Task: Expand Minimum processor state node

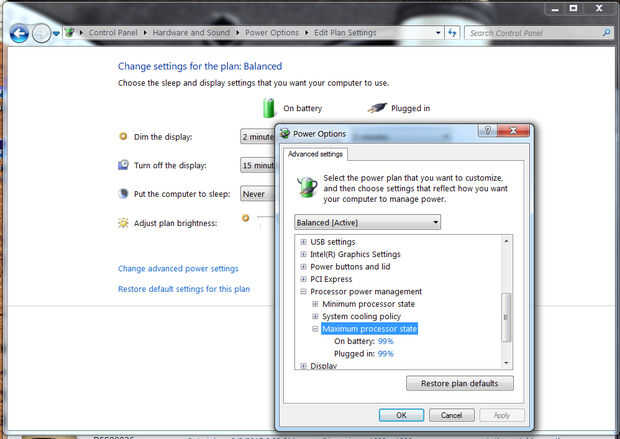Action: (315, 304)
